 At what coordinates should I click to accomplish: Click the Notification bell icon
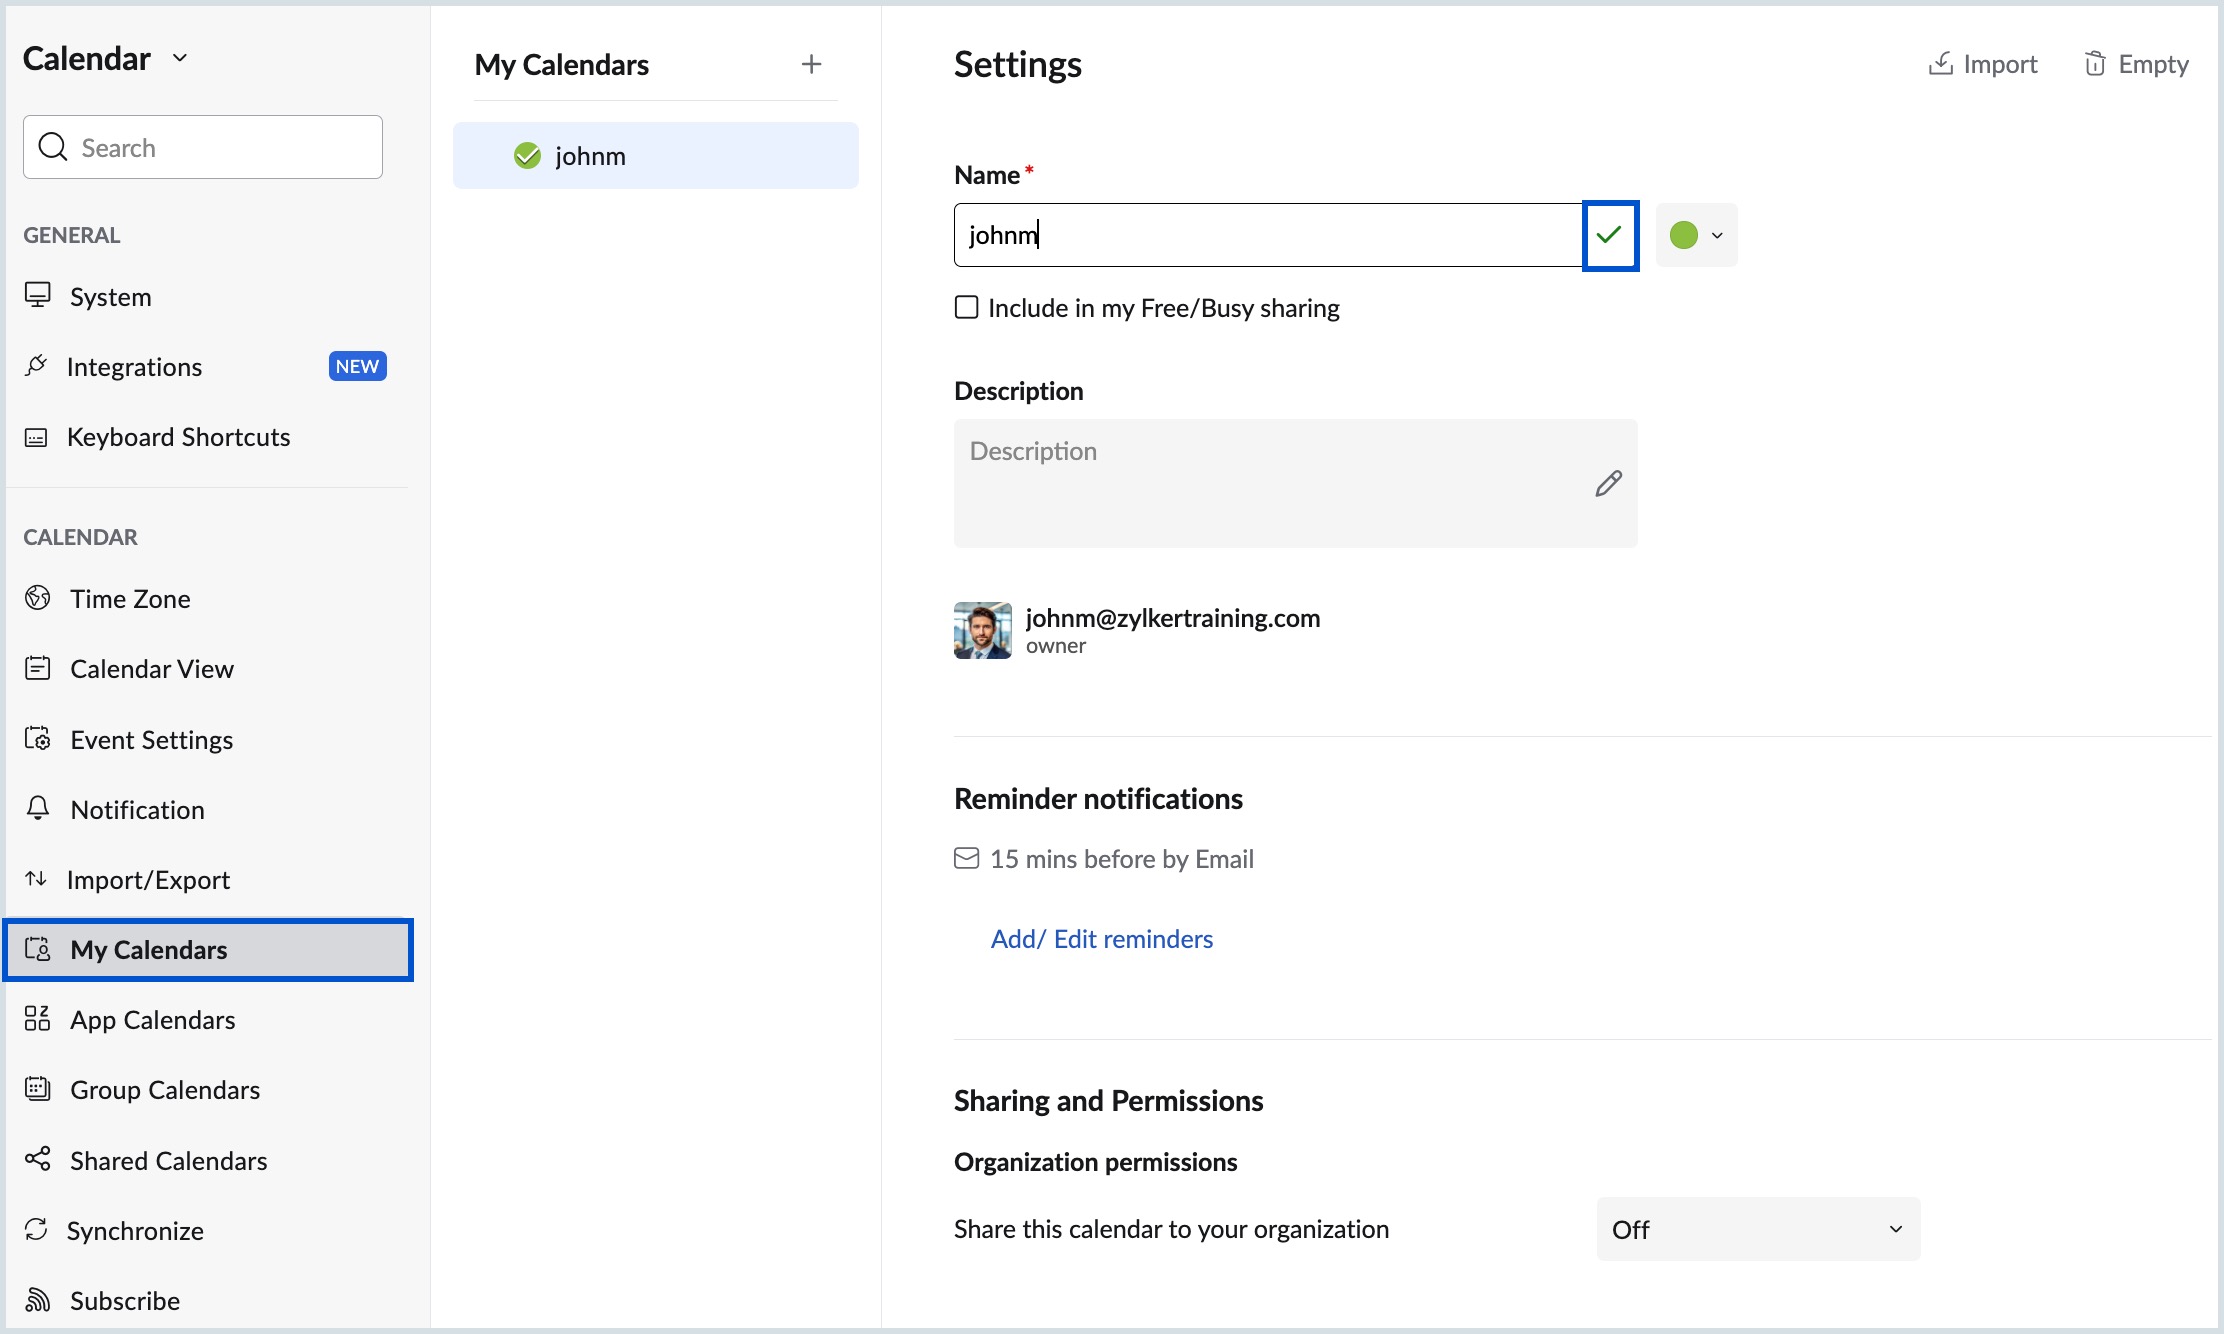click(38, 809)
